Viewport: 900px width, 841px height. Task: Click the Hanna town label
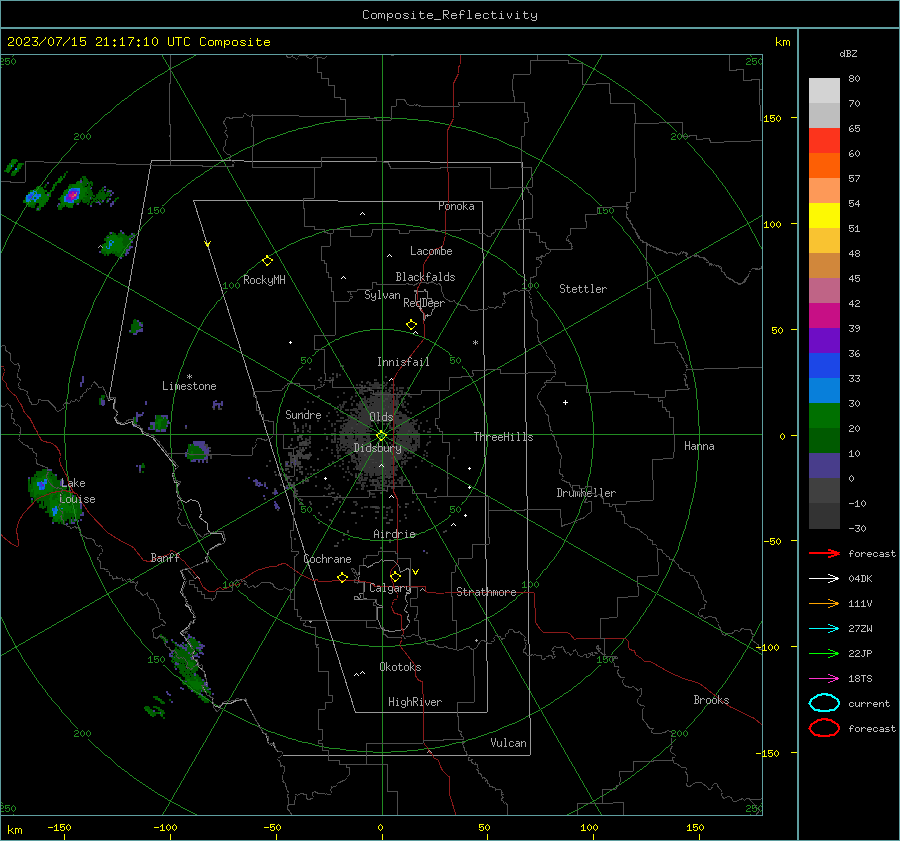pos(699,446)
